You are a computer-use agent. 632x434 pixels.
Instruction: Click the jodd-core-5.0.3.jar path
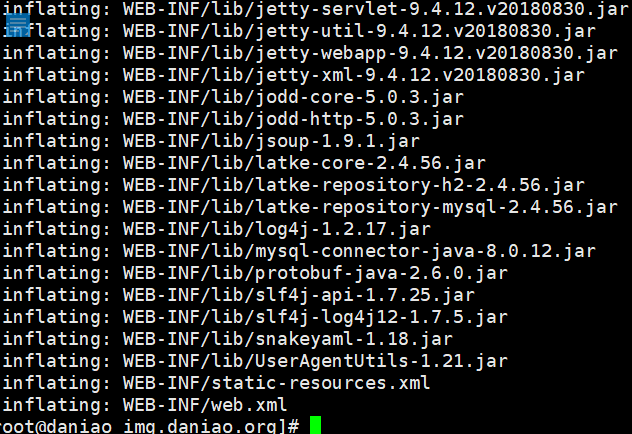click(x=293, y=97)
